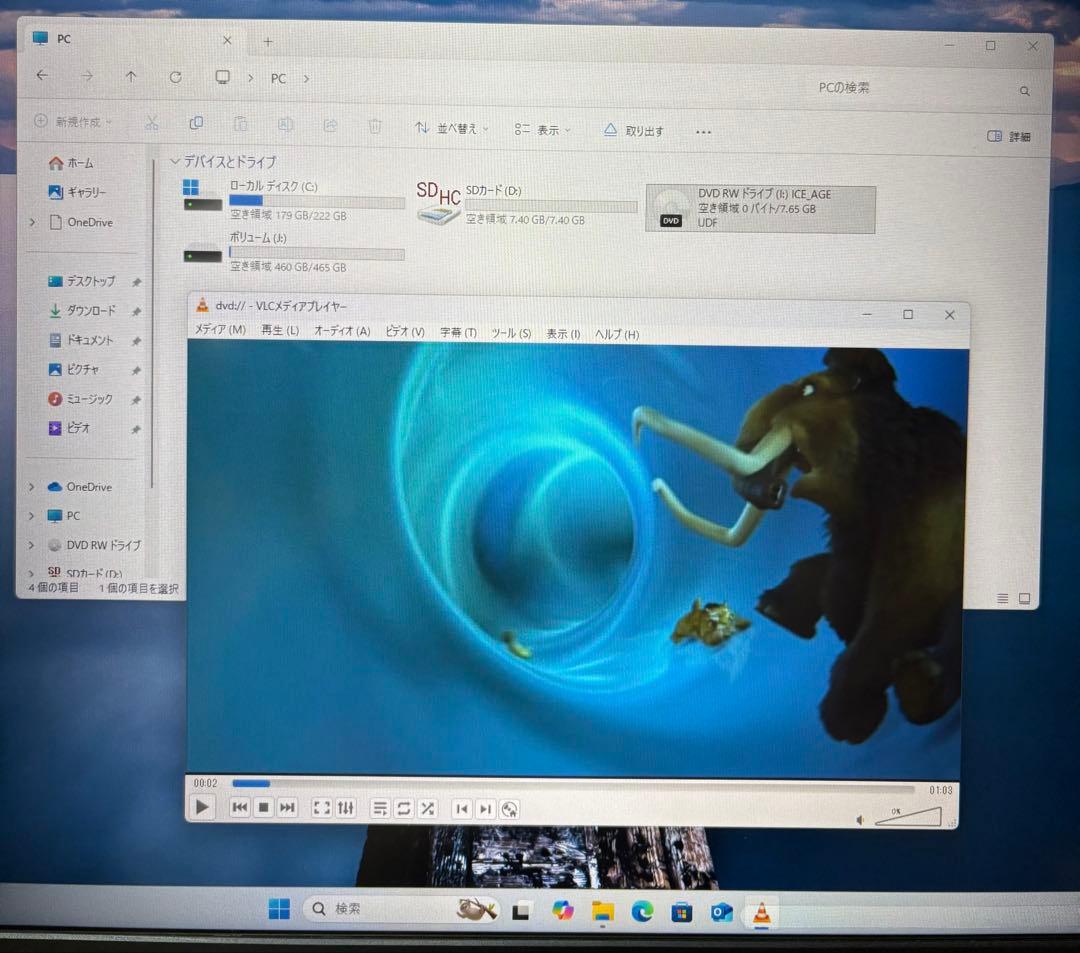Jump to previous media track in VLC
This screenshot has height=953, width=1080.
pos(240,808)
